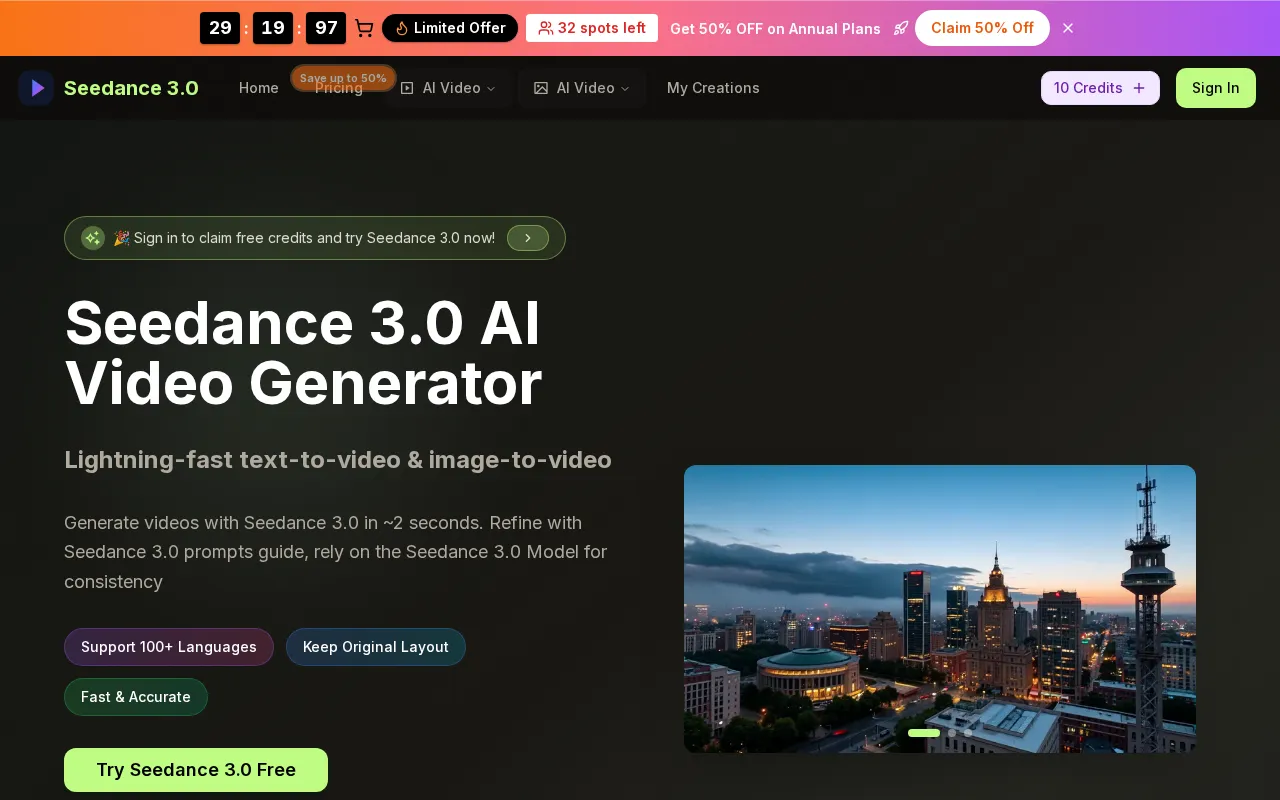Open the Pricing nav item
The height and width of the screenshot is (800, 1280).
pyautogui.click(x=339, y=88)
